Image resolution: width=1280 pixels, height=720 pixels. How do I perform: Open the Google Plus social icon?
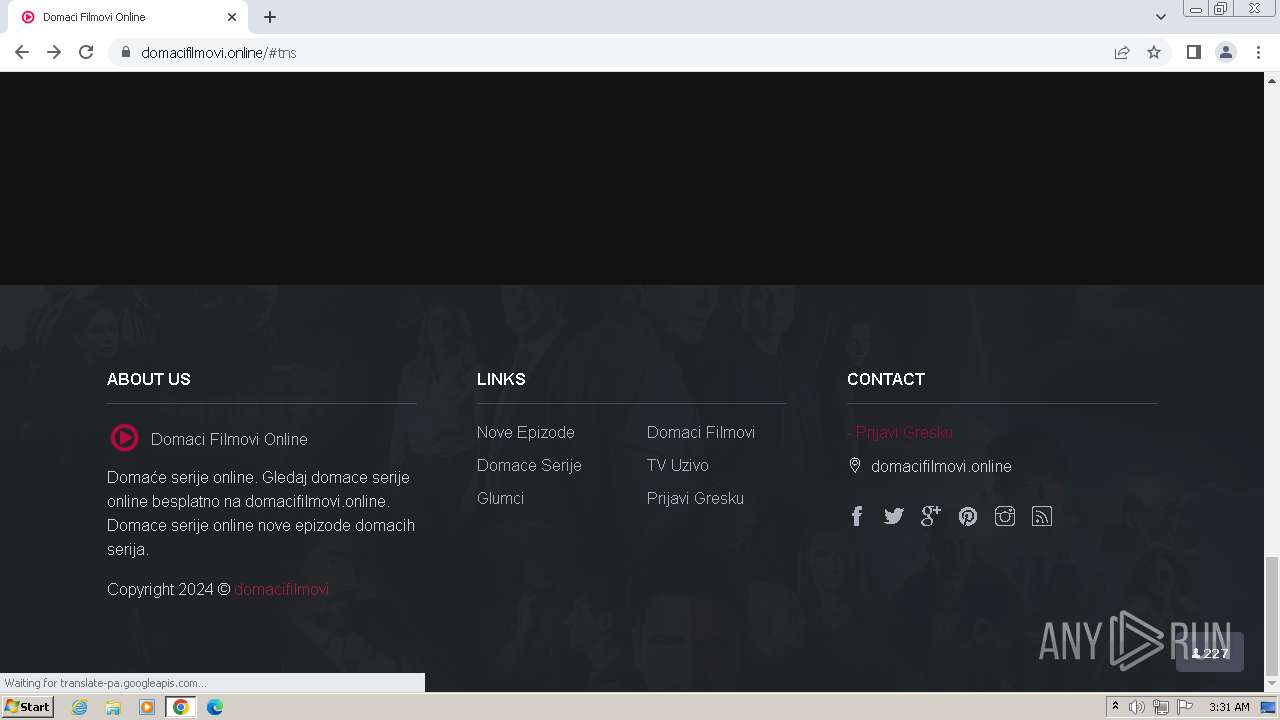click(x=930, y=516)
